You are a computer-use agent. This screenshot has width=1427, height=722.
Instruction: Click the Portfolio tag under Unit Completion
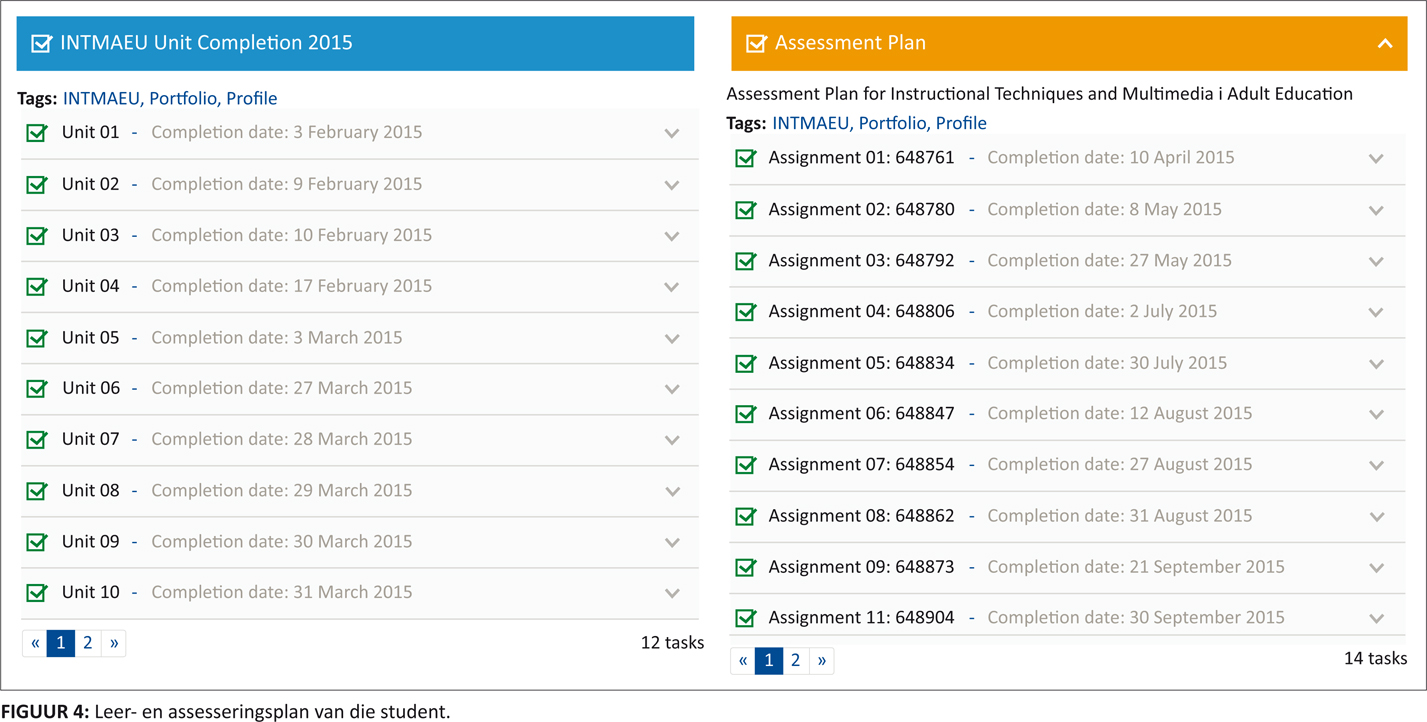tap(183, 98)
